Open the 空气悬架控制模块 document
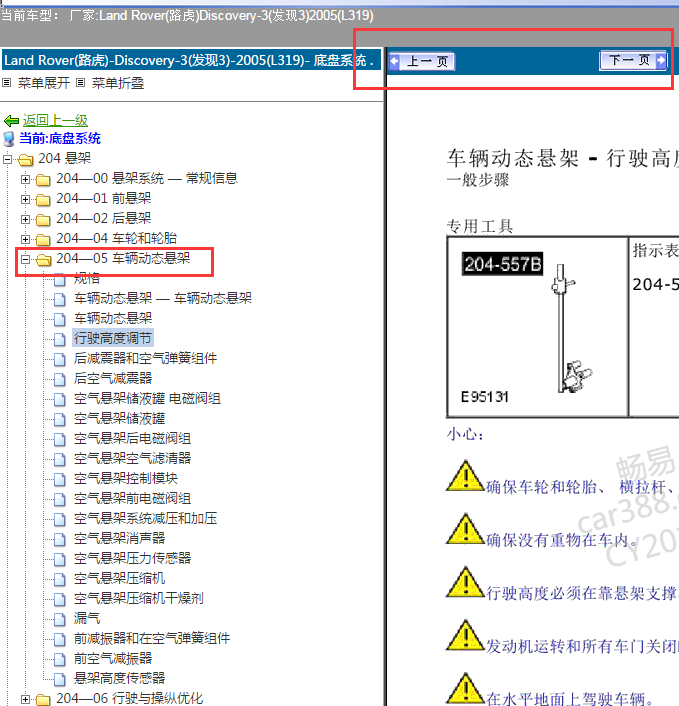This screenshot has width=679, height=706. [x=126, y=478]
